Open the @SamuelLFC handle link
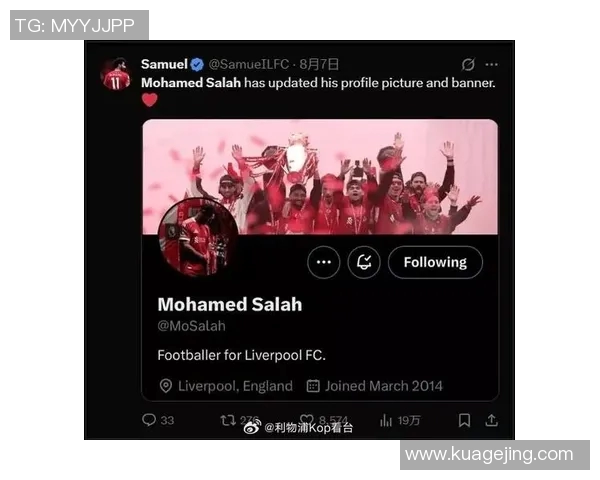Viewport: 600px width, 480px height. click(x=249, y=64)
